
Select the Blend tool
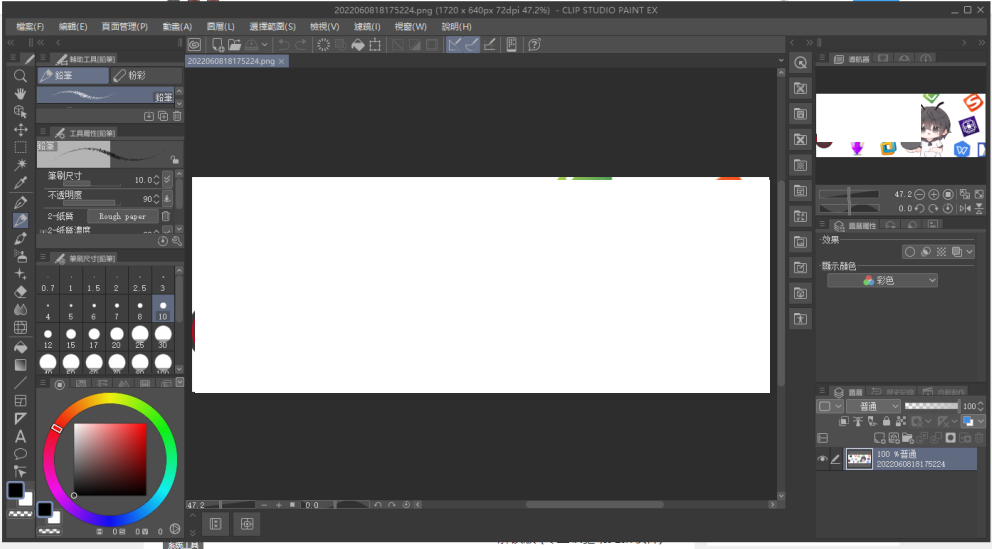pyautogui.click(x=20, y=309)
